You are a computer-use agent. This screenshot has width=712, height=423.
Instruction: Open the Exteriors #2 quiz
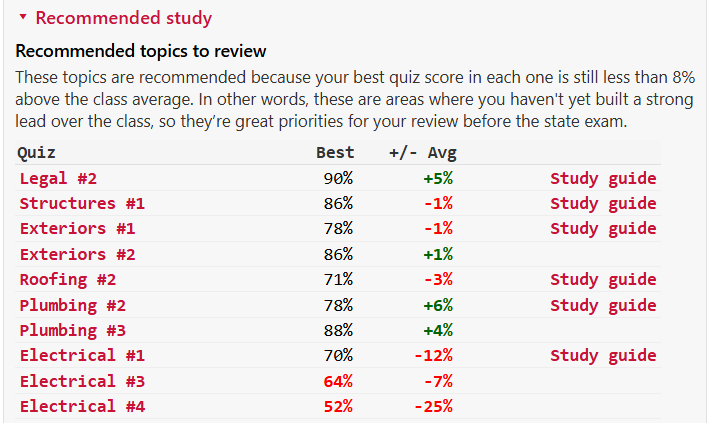[x=77, y=255]
